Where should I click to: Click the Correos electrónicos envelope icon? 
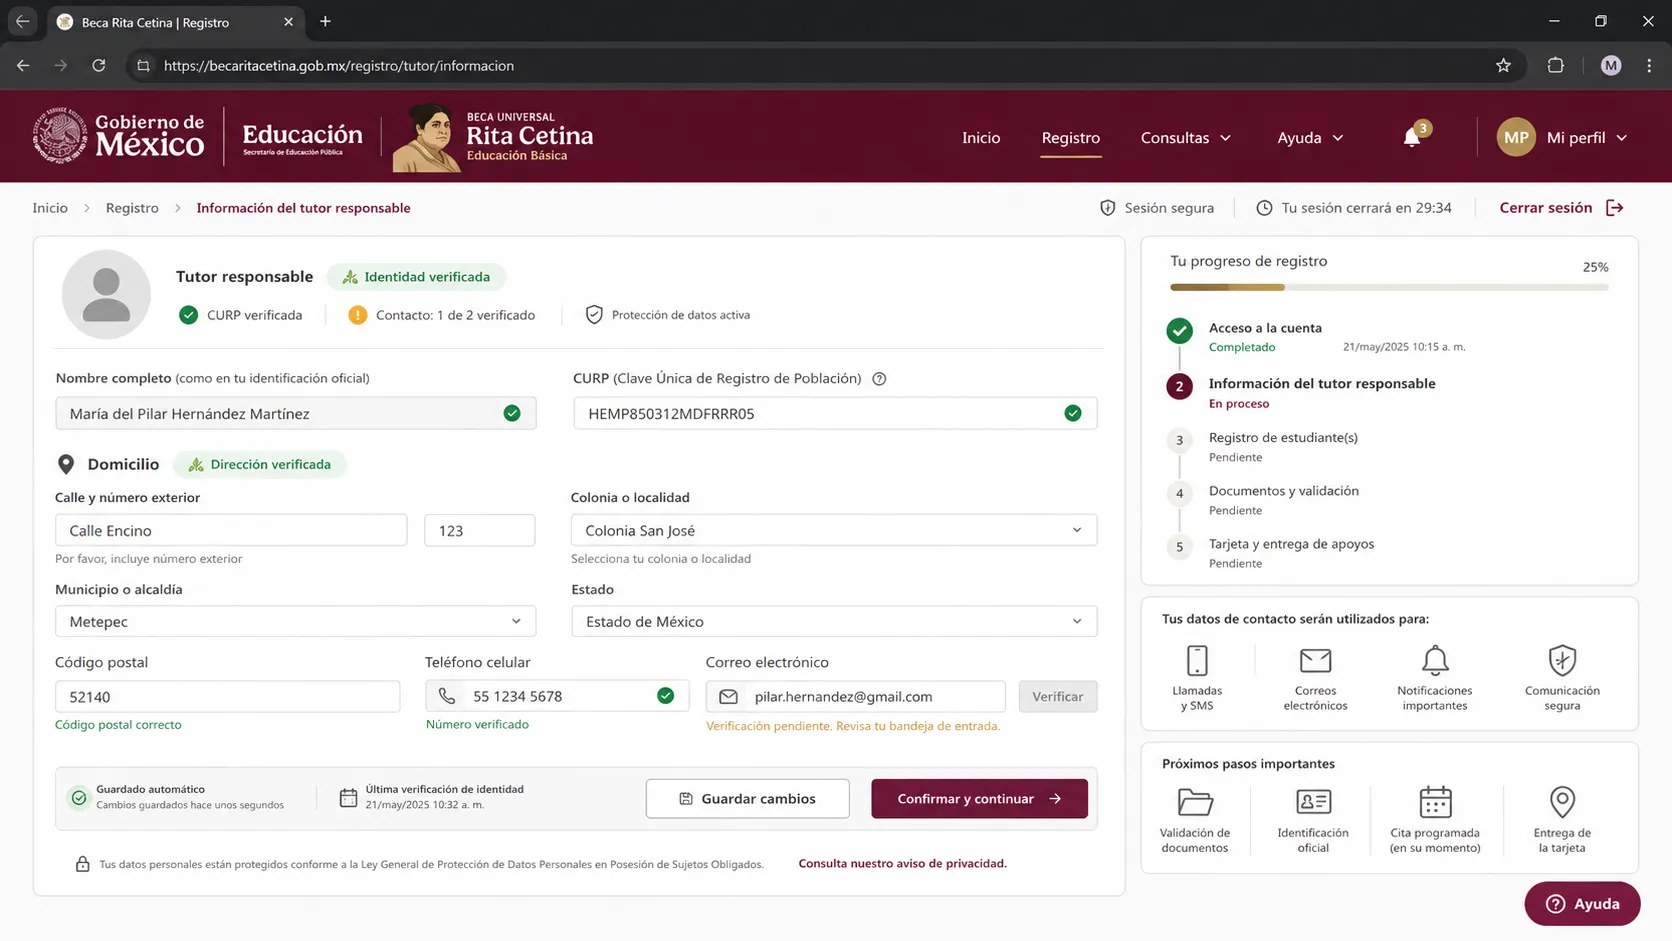(1315, 660)
